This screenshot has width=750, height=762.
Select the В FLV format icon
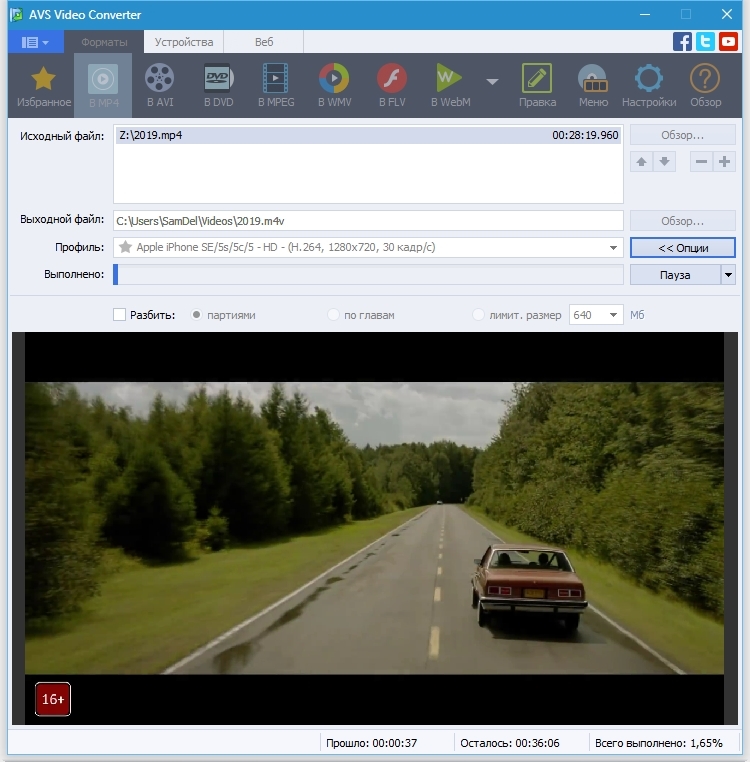[392, 80]
